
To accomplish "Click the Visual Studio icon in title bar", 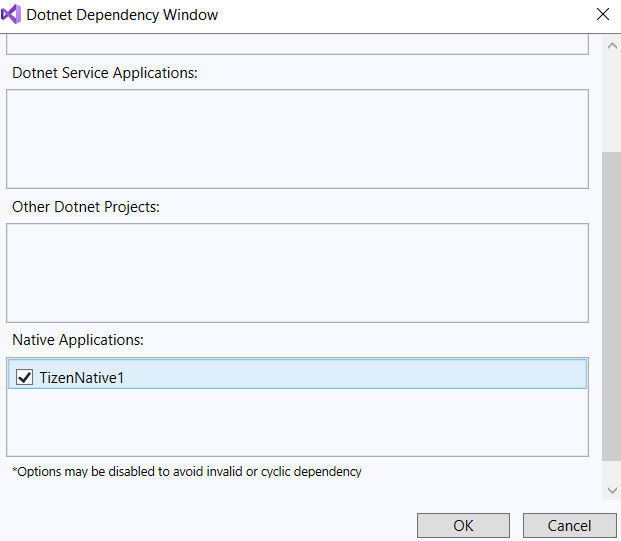I will tap(13, 15).
